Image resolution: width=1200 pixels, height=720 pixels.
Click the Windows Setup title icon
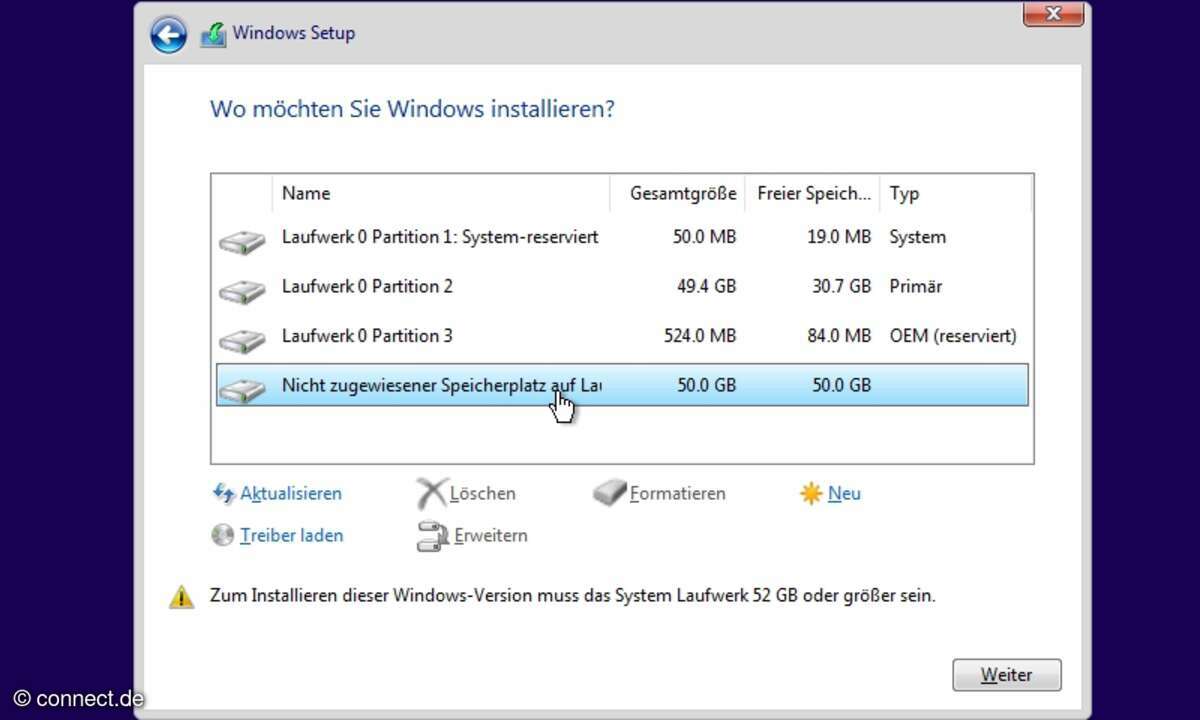point(213,35)
